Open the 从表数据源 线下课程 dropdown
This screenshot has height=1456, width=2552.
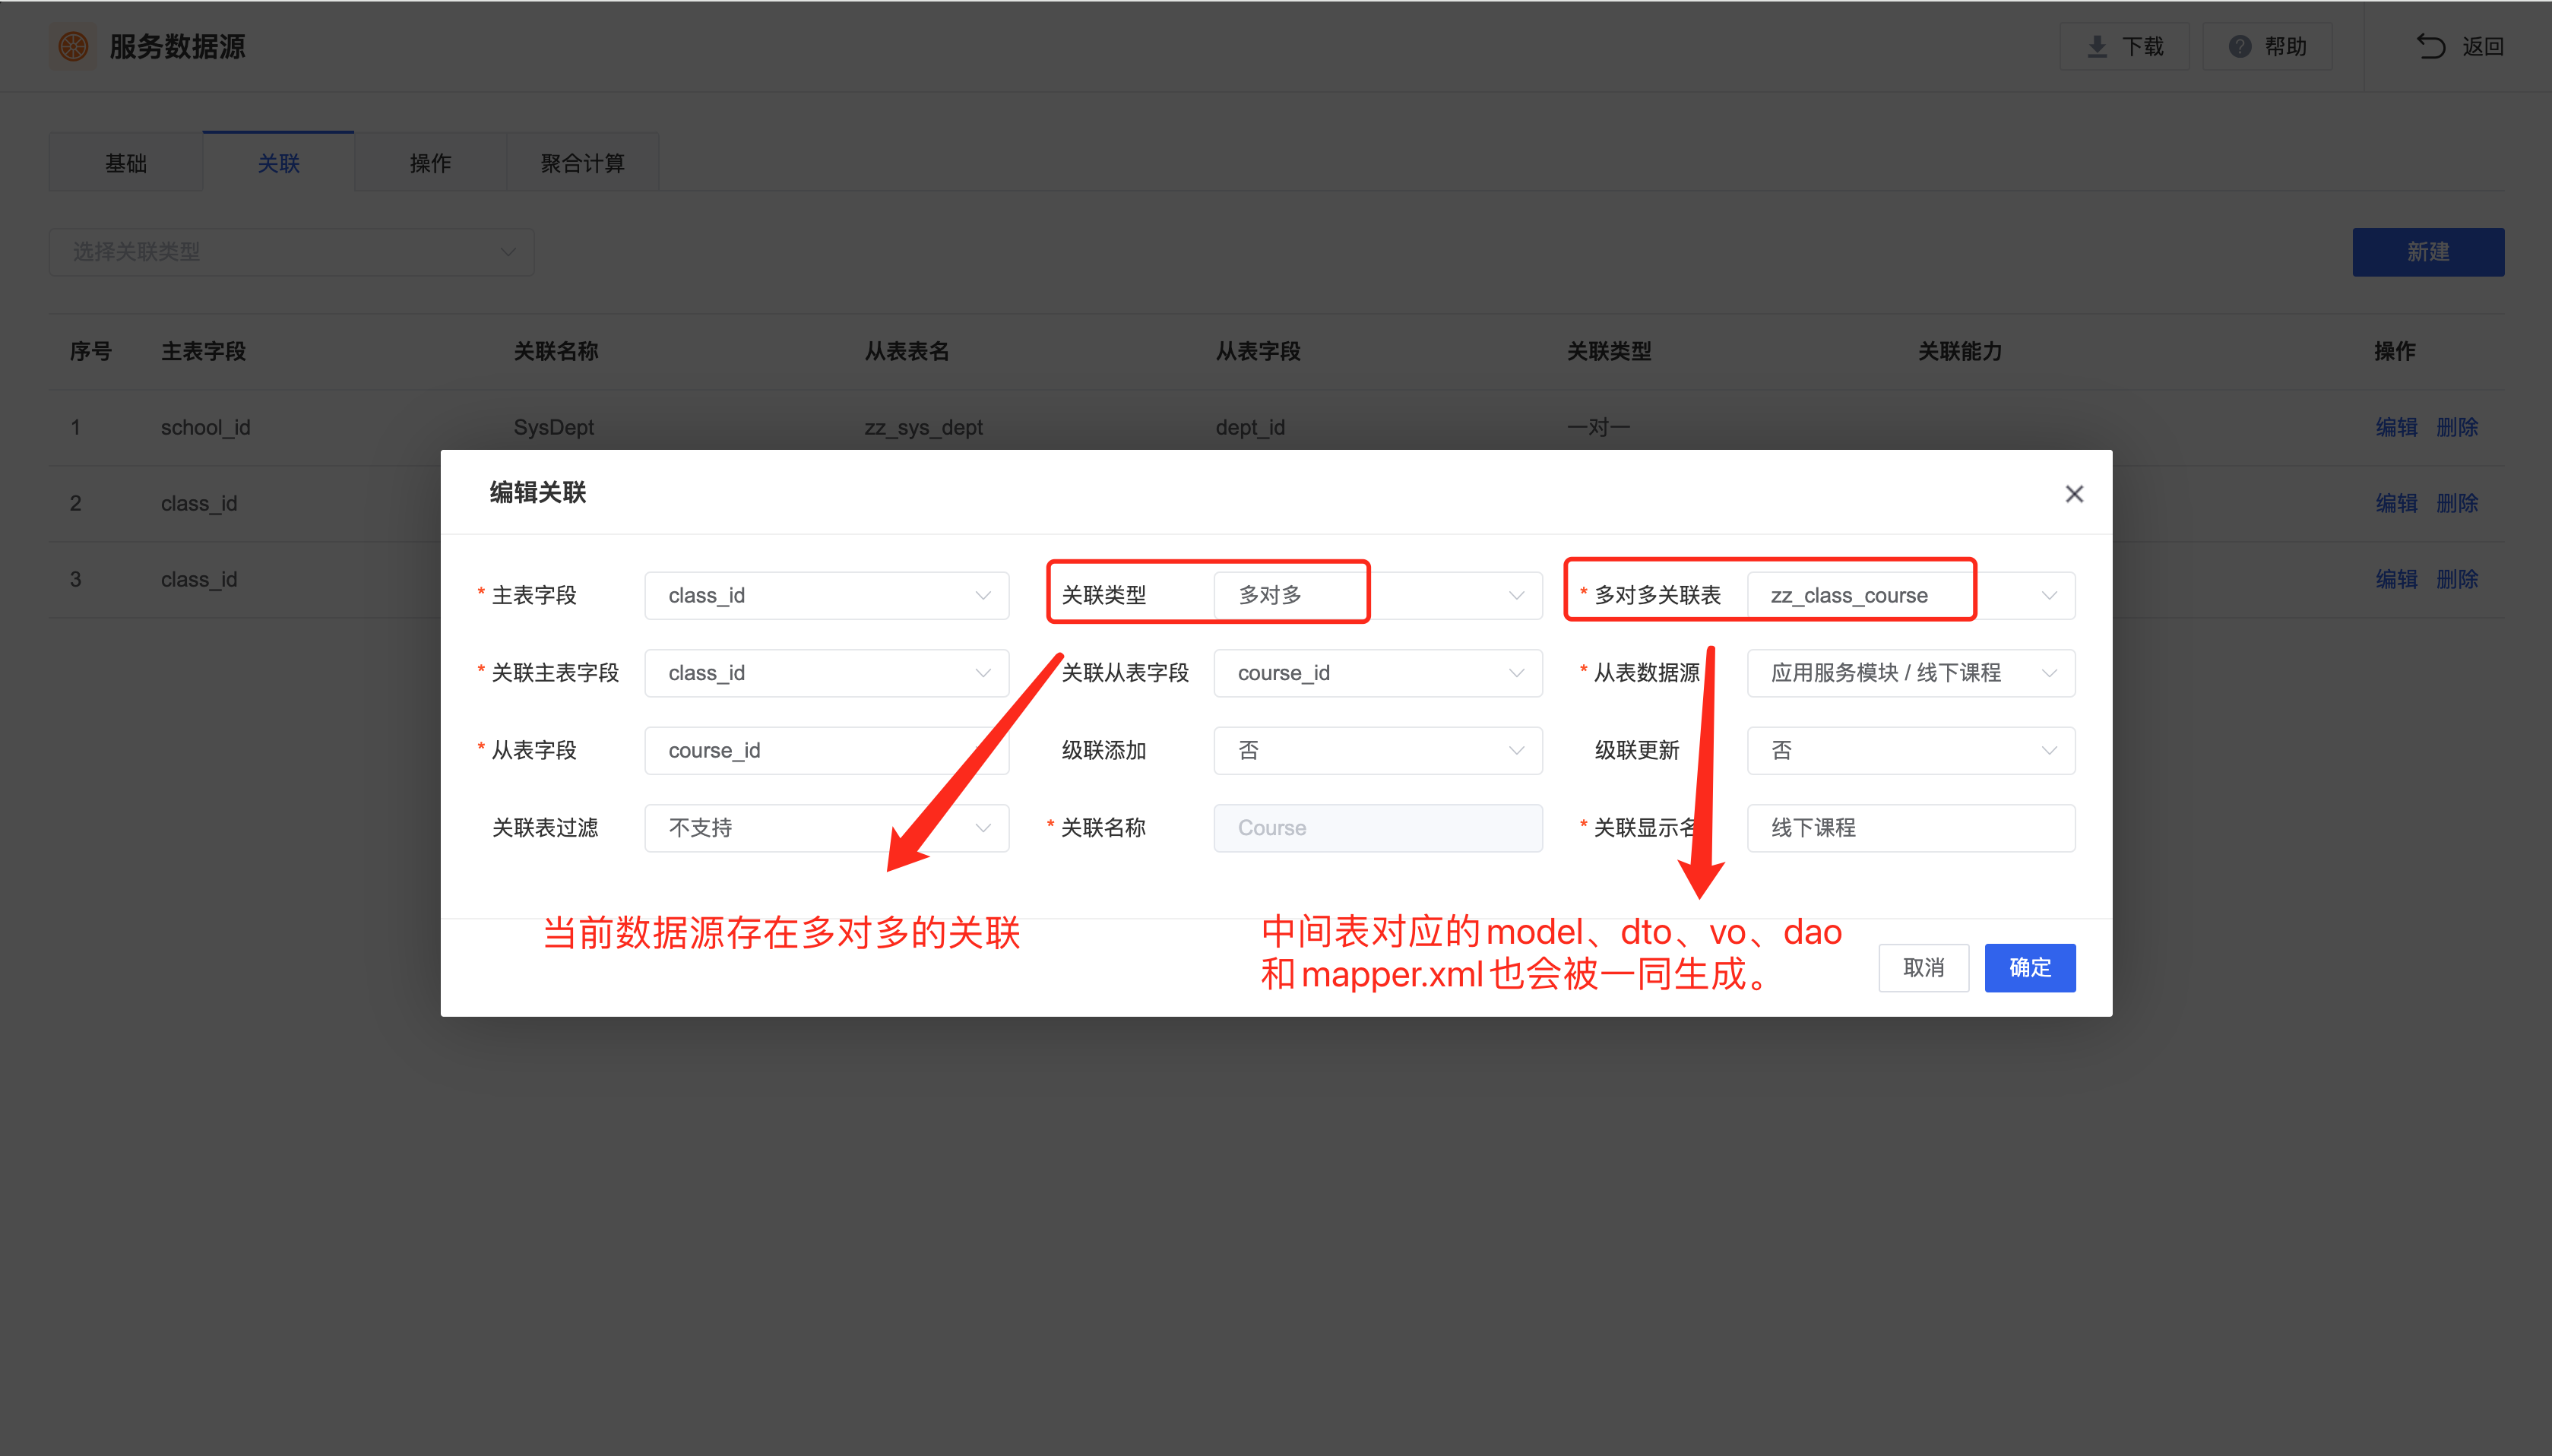pyautogui.click(x=1911, y=673)
